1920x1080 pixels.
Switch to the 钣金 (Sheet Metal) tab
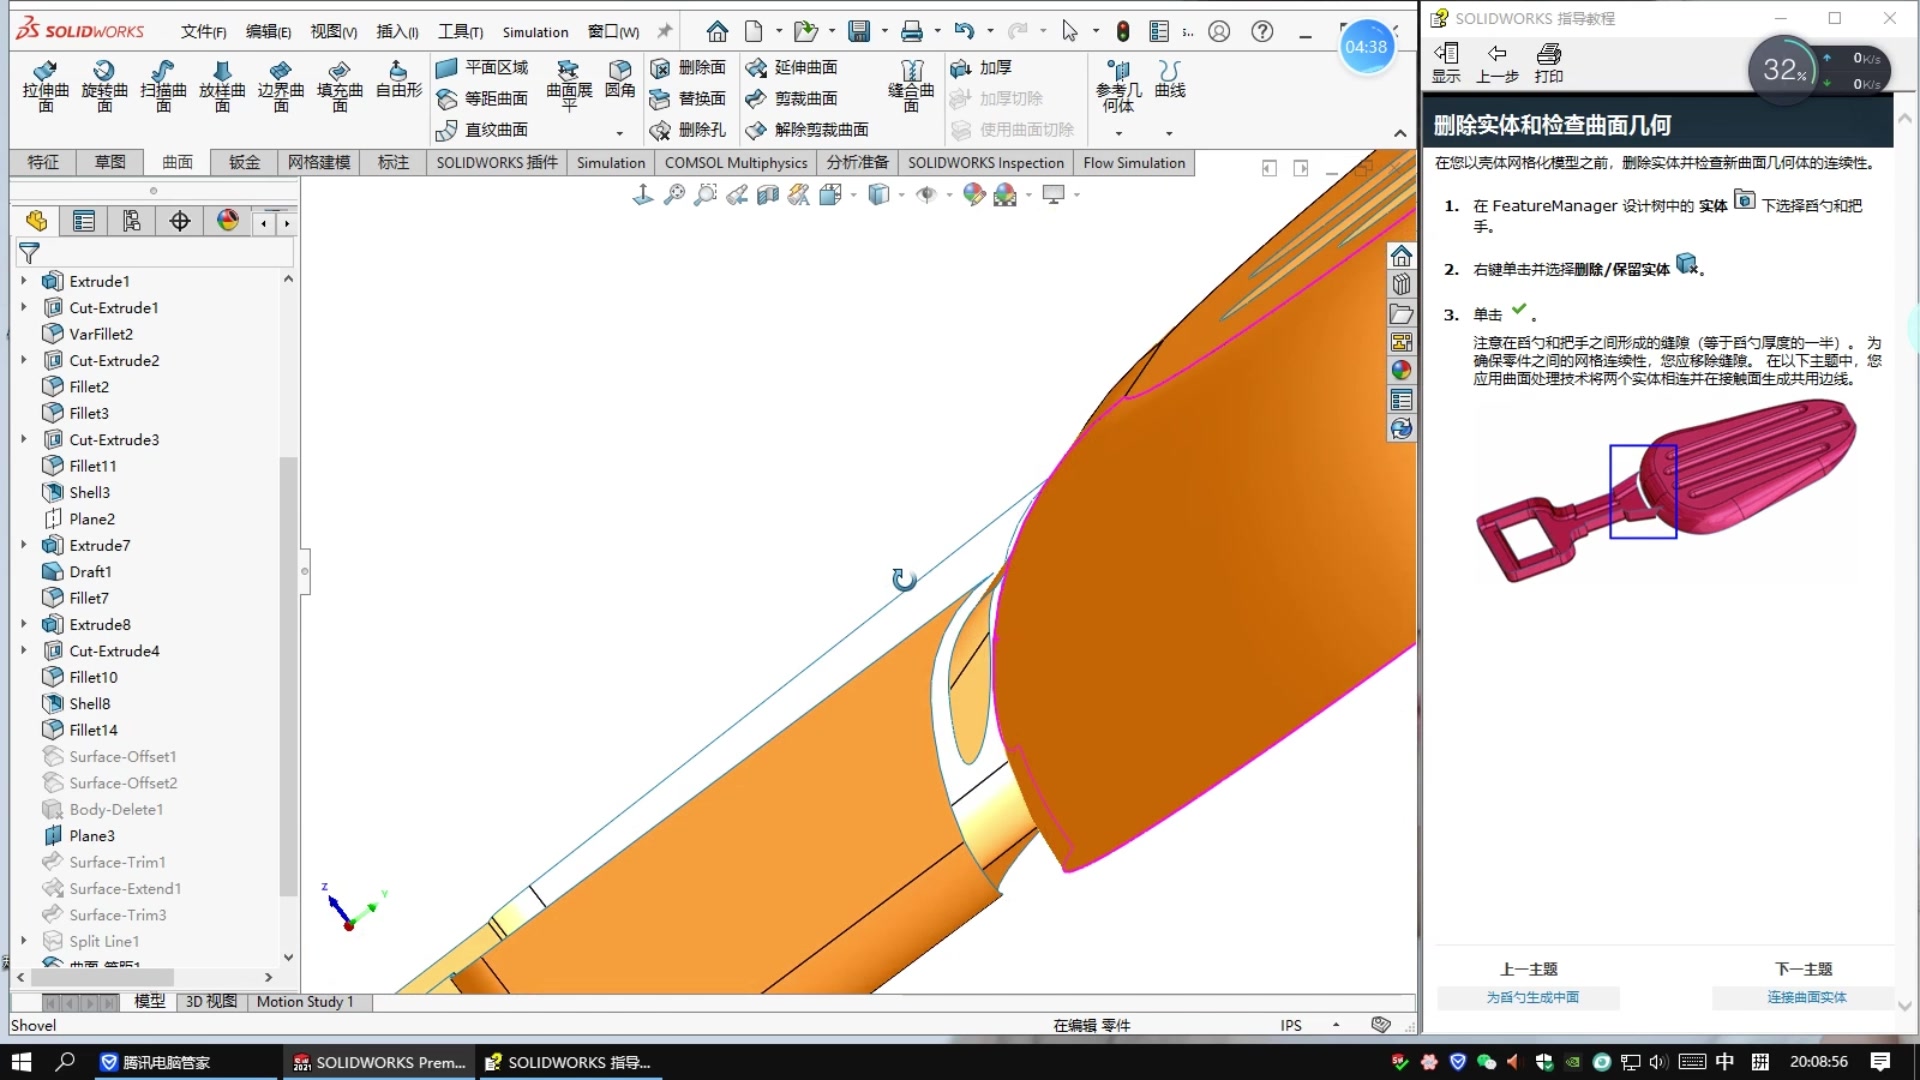(242, 162)
